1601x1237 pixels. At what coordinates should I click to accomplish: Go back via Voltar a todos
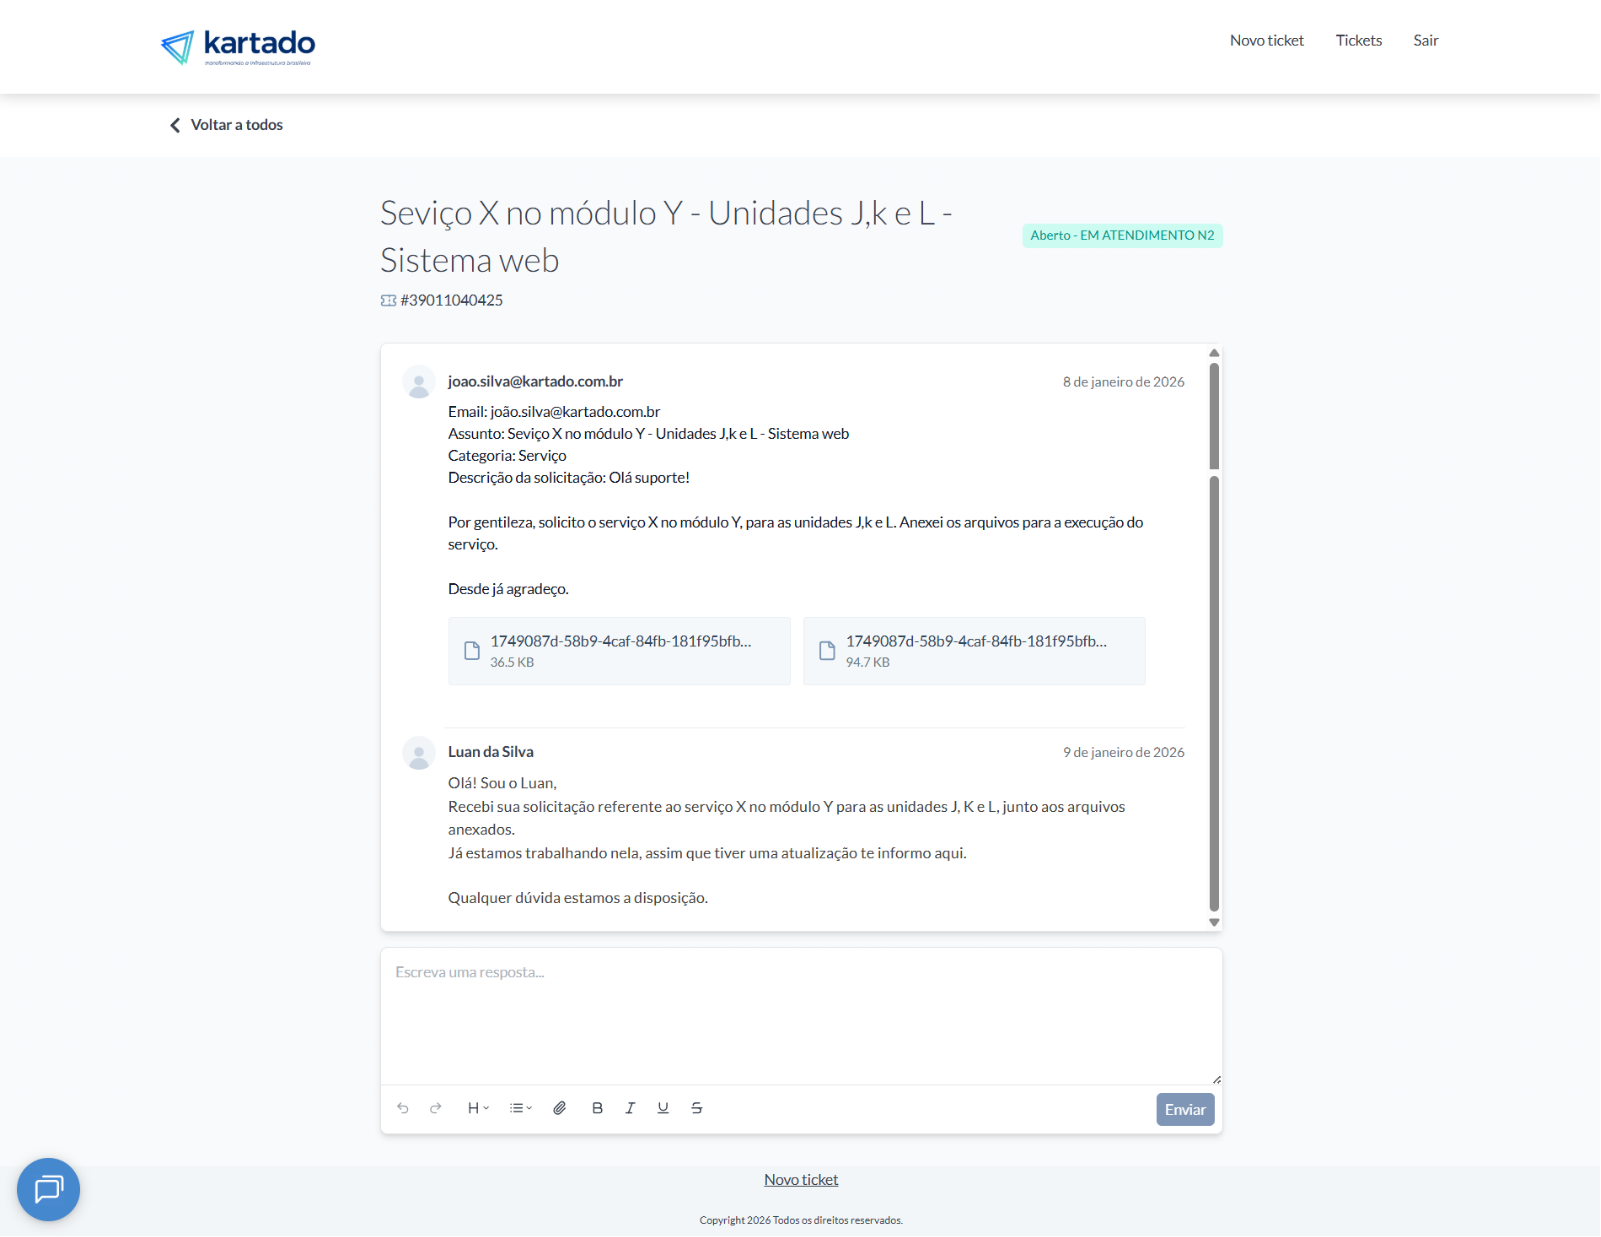click(227, 125)
